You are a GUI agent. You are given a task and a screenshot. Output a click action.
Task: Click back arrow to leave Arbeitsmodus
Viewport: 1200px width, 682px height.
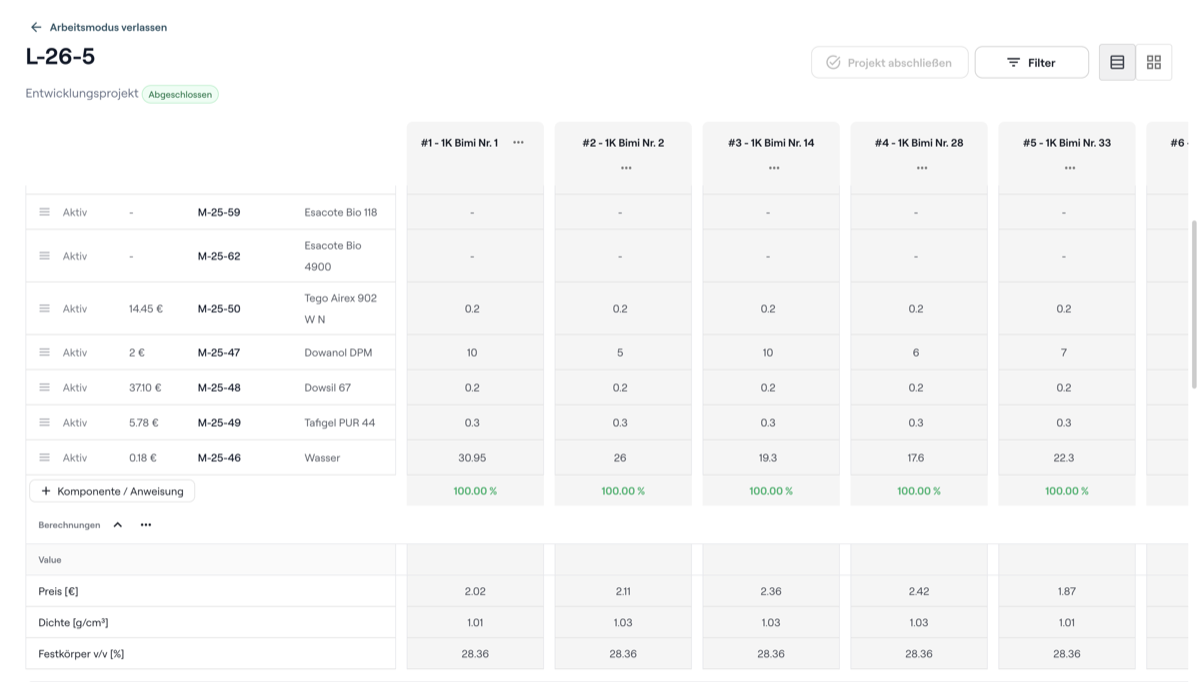36,27
